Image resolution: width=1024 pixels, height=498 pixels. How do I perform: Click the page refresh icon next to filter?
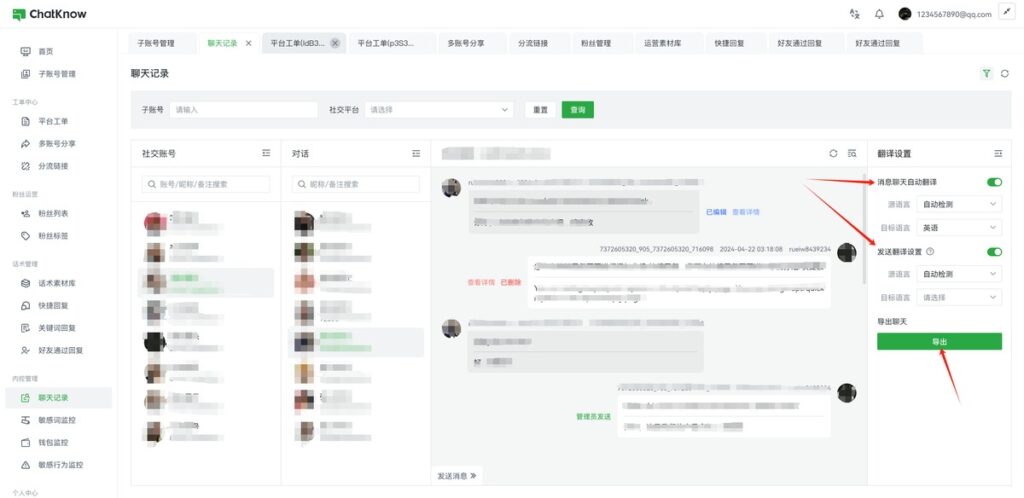point(1005,74)
